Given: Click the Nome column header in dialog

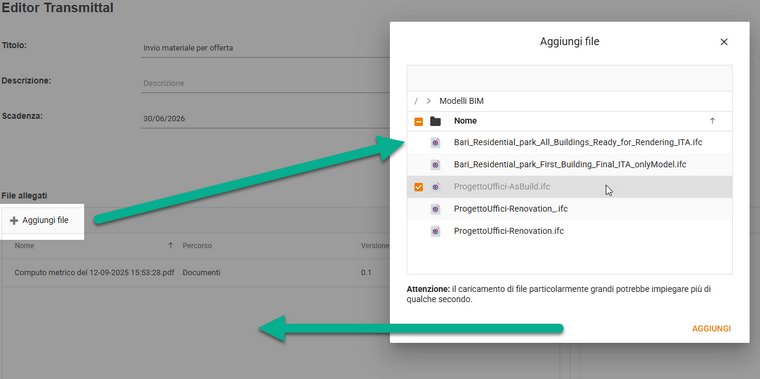Looking at the screenshot, I should tap(465, 121).
